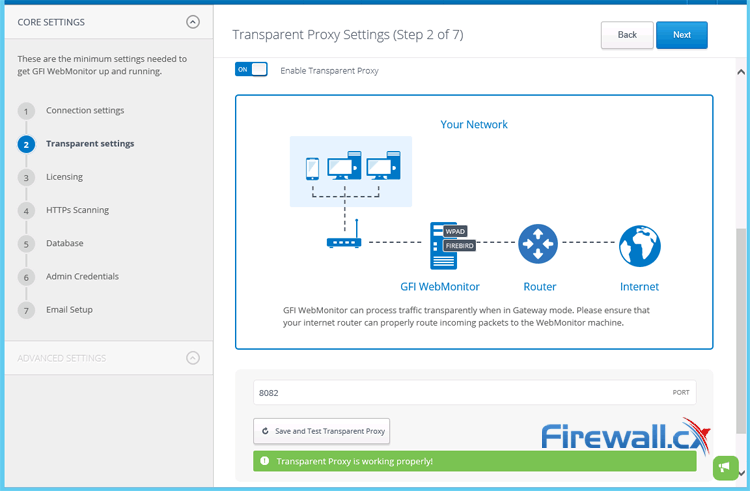This screenshot has width=750, height=491.
Task: Click the Next button
Action: [682, 35]
